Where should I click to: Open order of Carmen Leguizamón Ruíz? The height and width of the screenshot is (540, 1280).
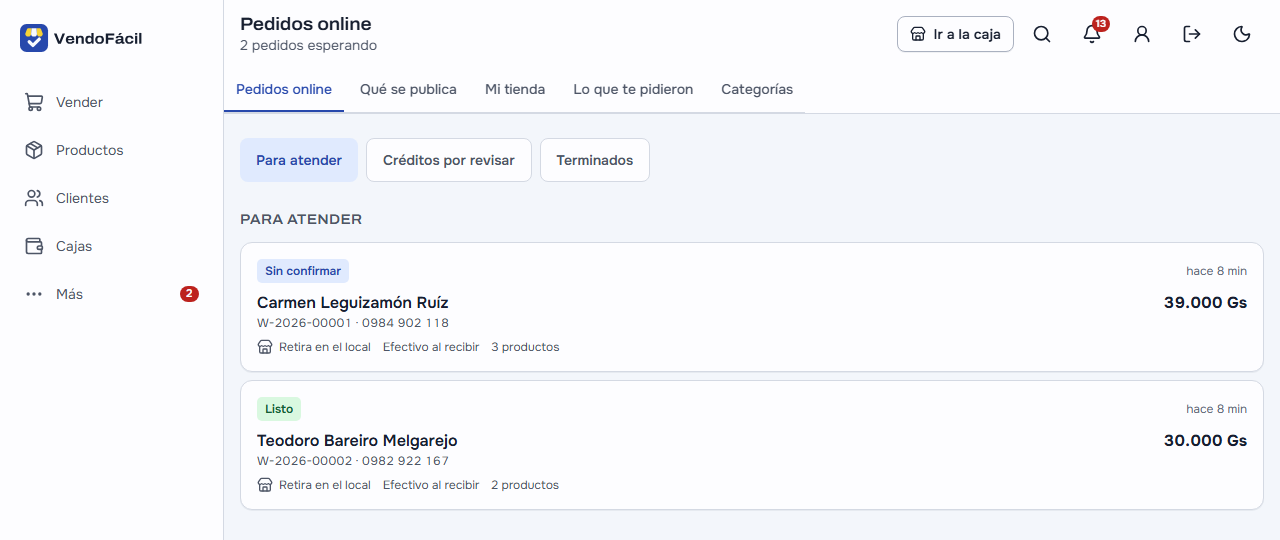point(752,307)
